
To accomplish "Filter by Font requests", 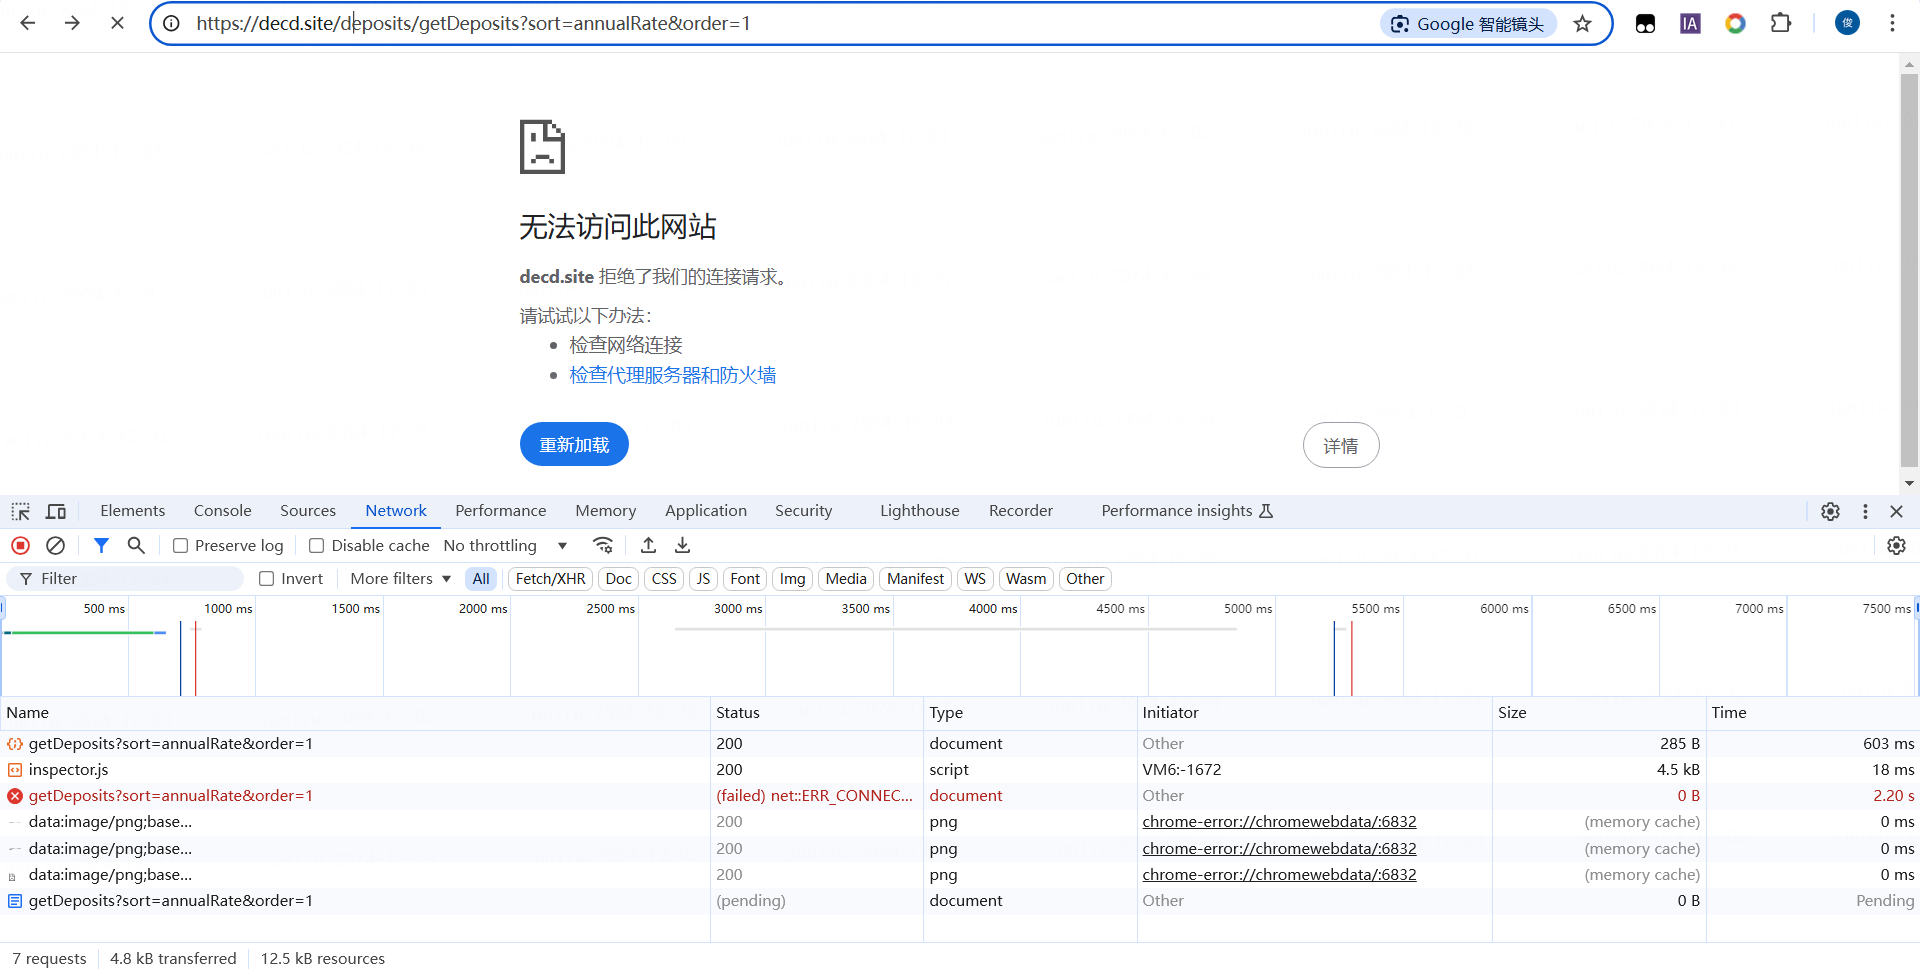I will coord(745,579).
